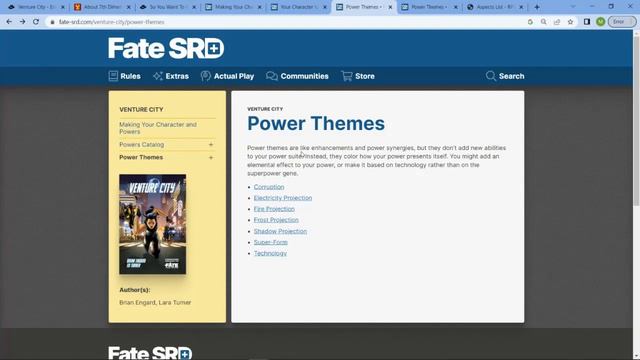Open the Super-Form link

271,242
